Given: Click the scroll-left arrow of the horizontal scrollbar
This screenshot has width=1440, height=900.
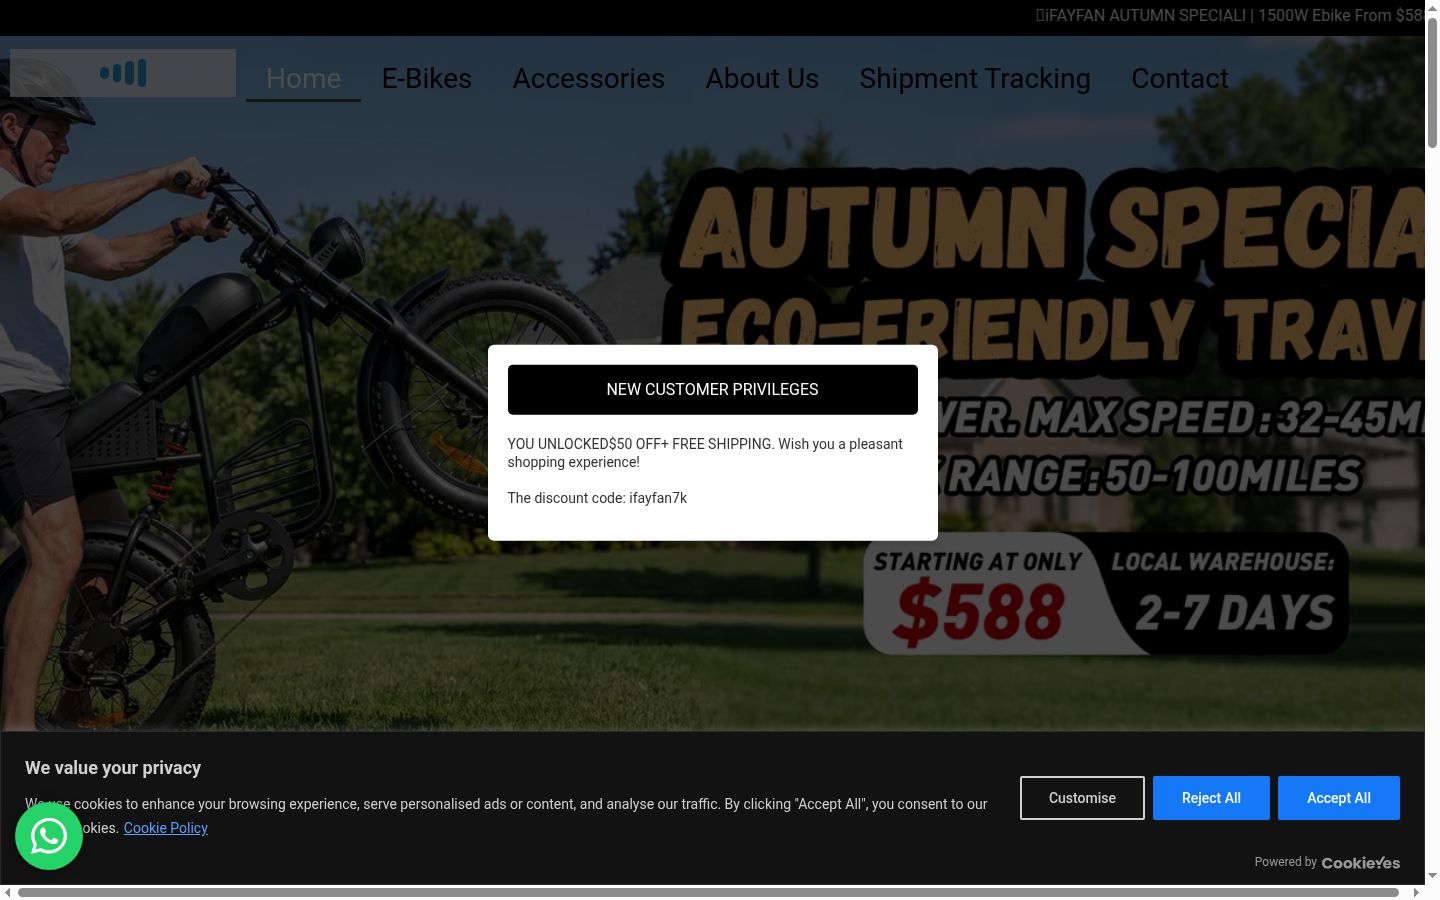Looking at the screenshot, I should pyautogui.click(x=8, y=892).
